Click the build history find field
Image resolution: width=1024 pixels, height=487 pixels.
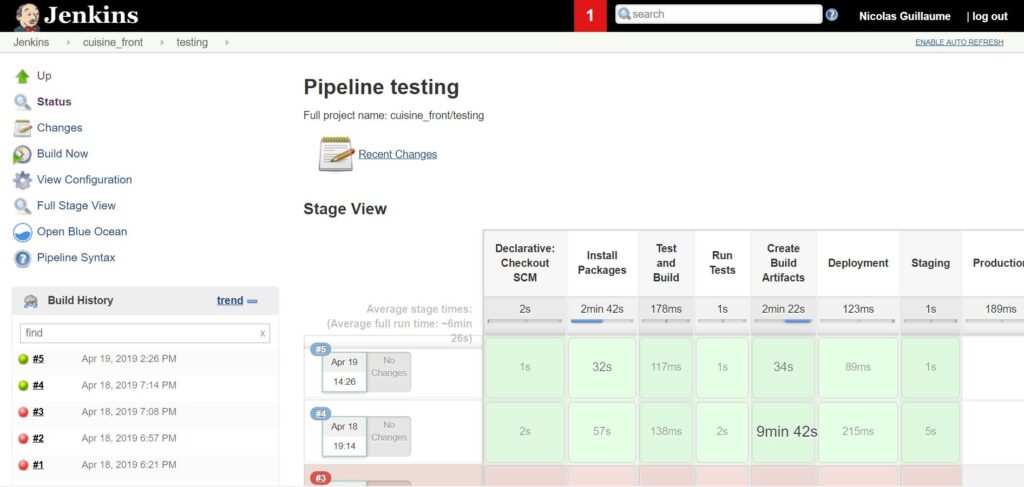pos(145,333)
